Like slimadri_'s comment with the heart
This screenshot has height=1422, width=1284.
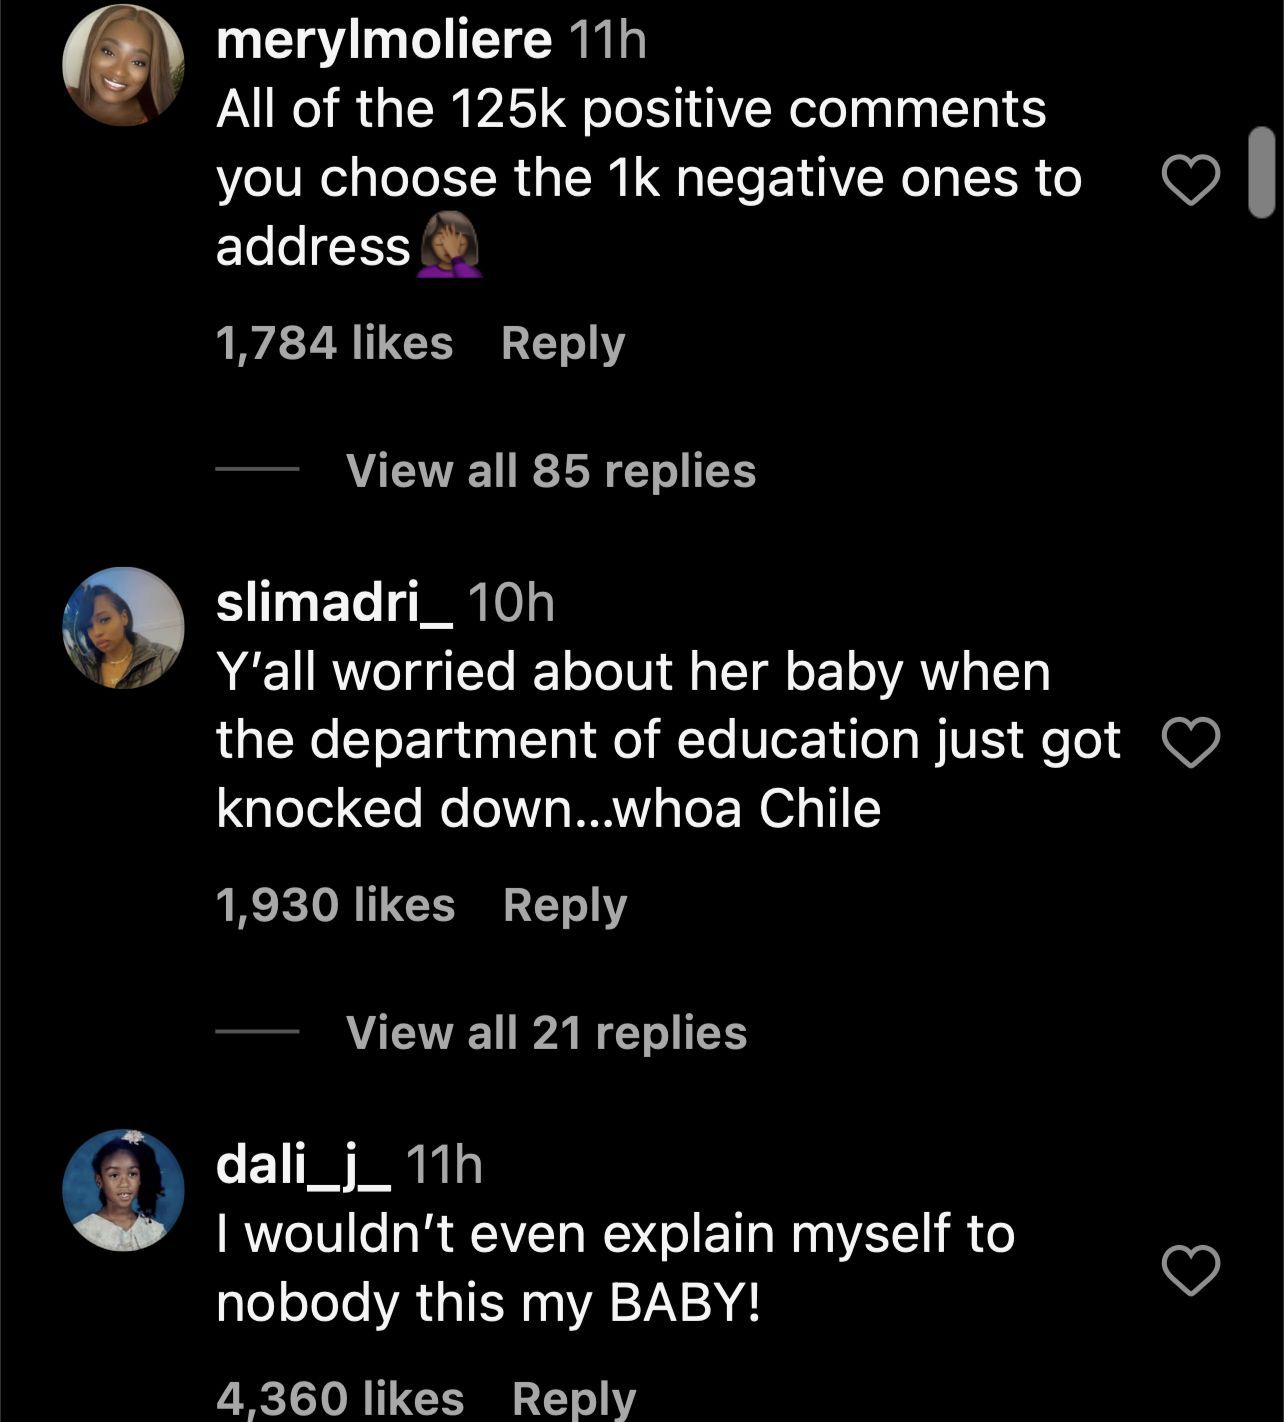pyautogui.click(x=1190, y=743)
